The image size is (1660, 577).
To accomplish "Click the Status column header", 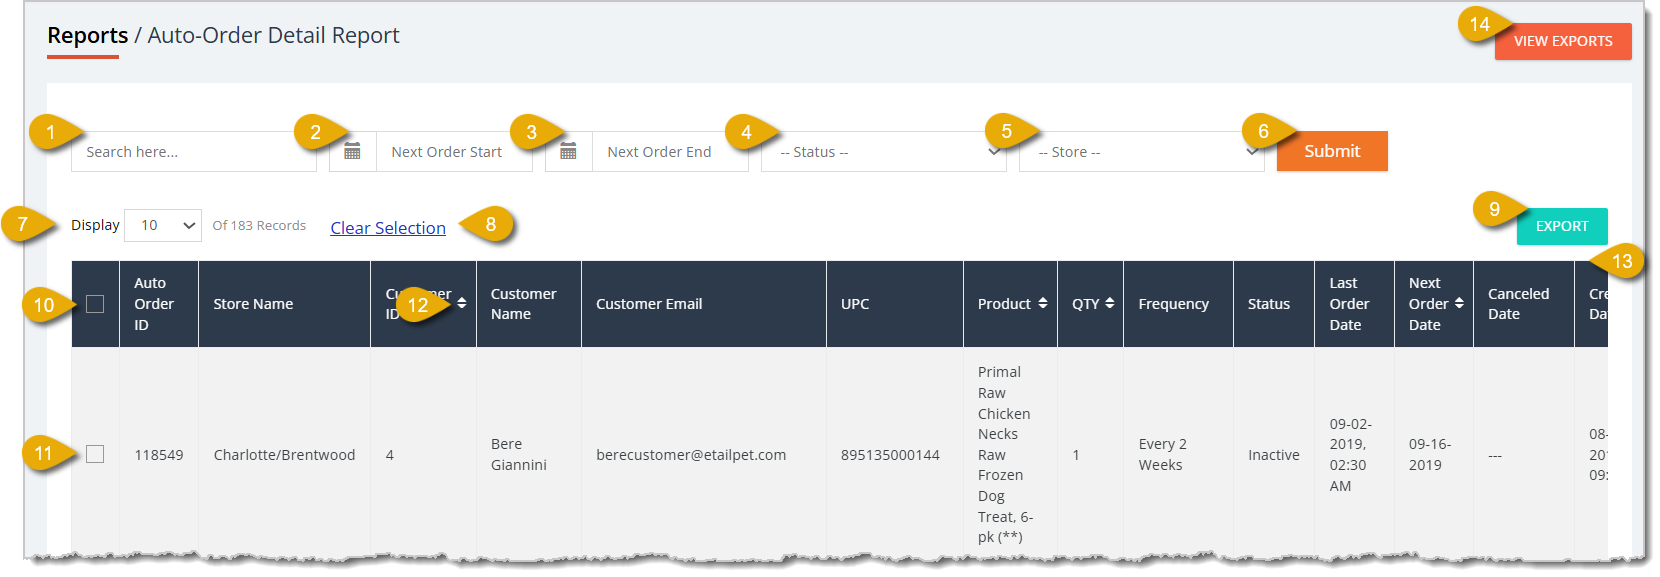I will [1274, 304].
